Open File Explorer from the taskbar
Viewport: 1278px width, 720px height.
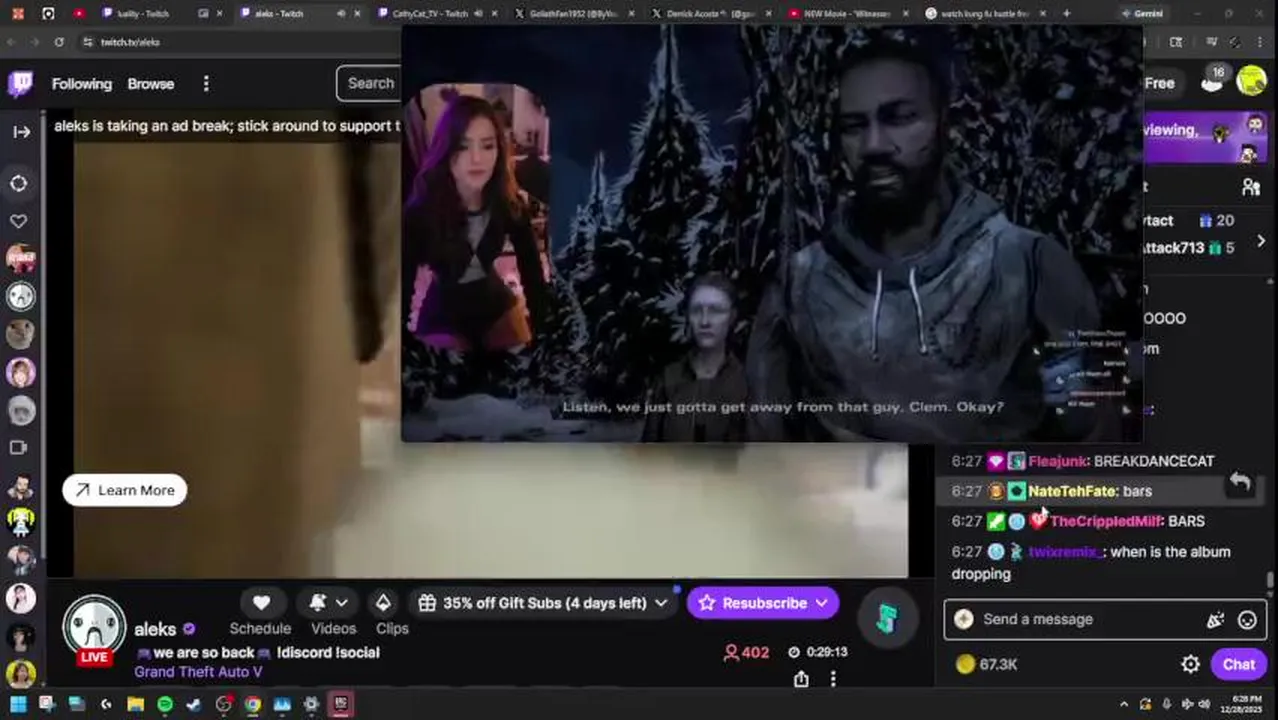(135, 704)
